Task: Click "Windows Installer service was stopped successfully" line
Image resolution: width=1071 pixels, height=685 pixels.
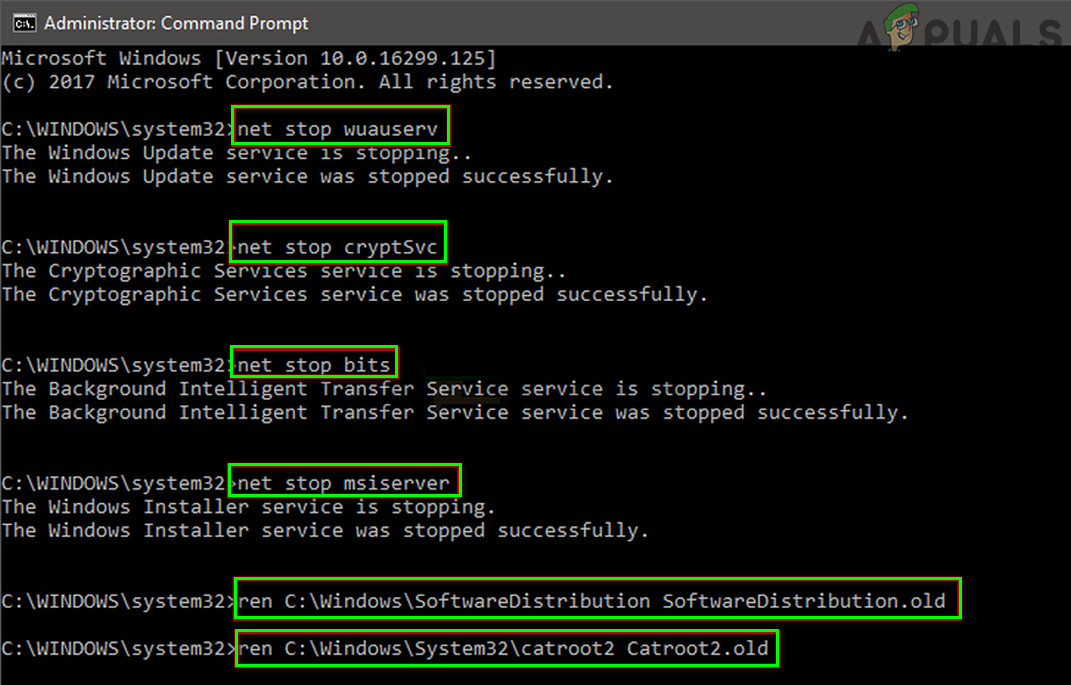Action: (325, 531)
